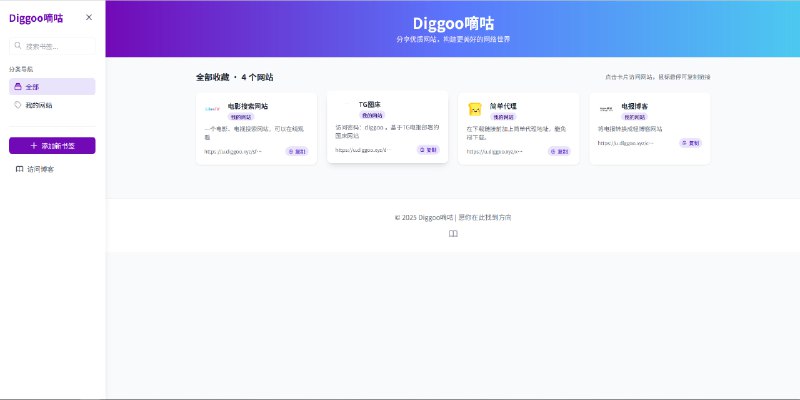The height and width of the screenshot is (400, 800).
Task: Click the 电影搜索网站 URL text
Action: (233, 152)
